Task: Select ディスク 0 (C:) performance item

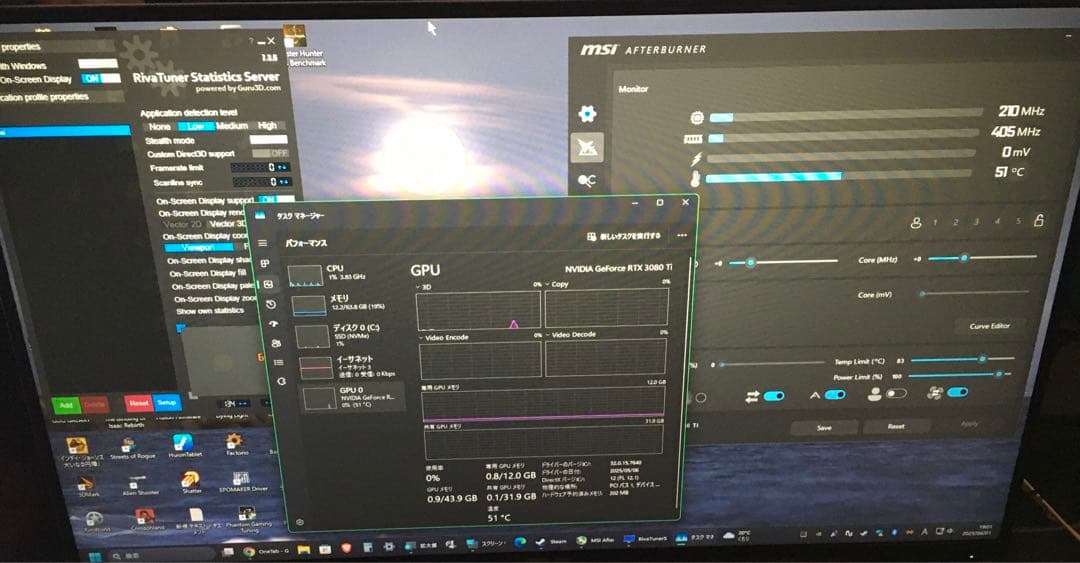Action: (x=347, y=334)
